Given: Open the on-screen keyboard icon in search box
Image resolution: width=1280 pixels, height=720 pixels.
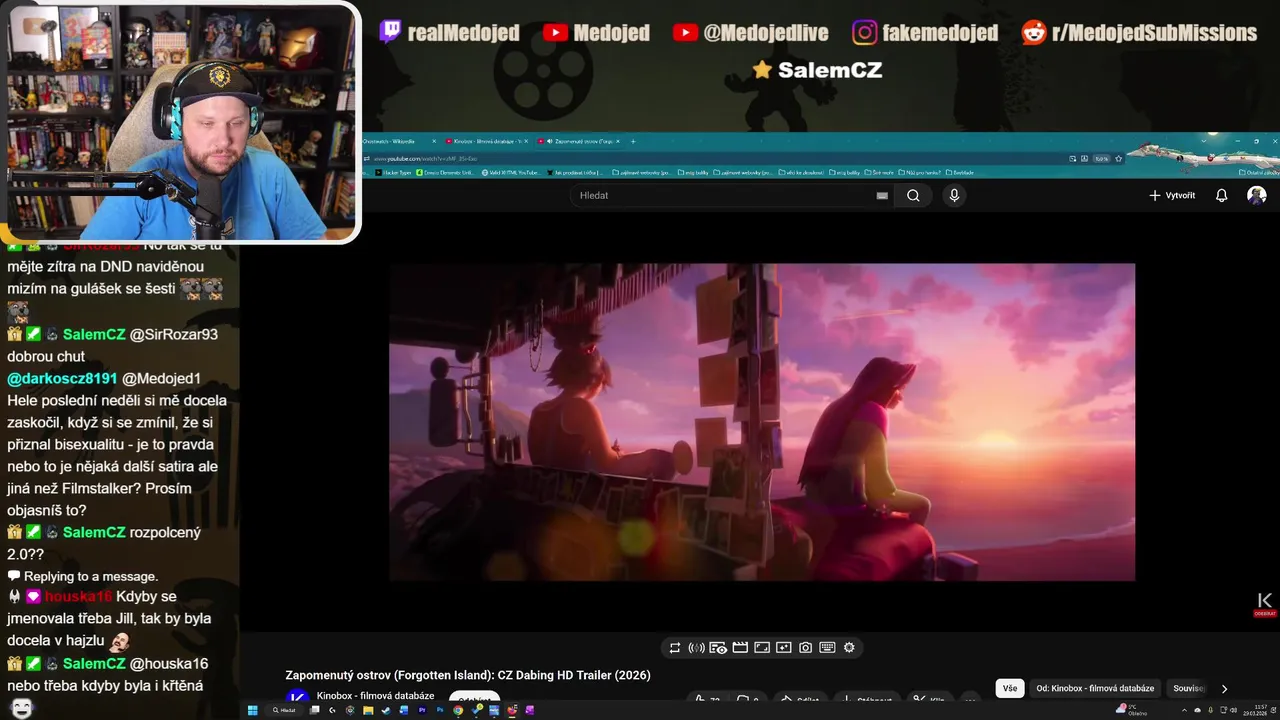Looking at the screenshot, I should [x=882, y=196].
